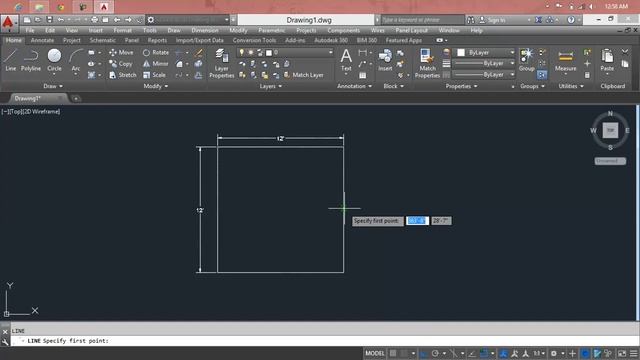640x360 pixels.
Task: Switch to the Annotate ribbon tab
Action: pyautogui.click(x=42, y=40)
